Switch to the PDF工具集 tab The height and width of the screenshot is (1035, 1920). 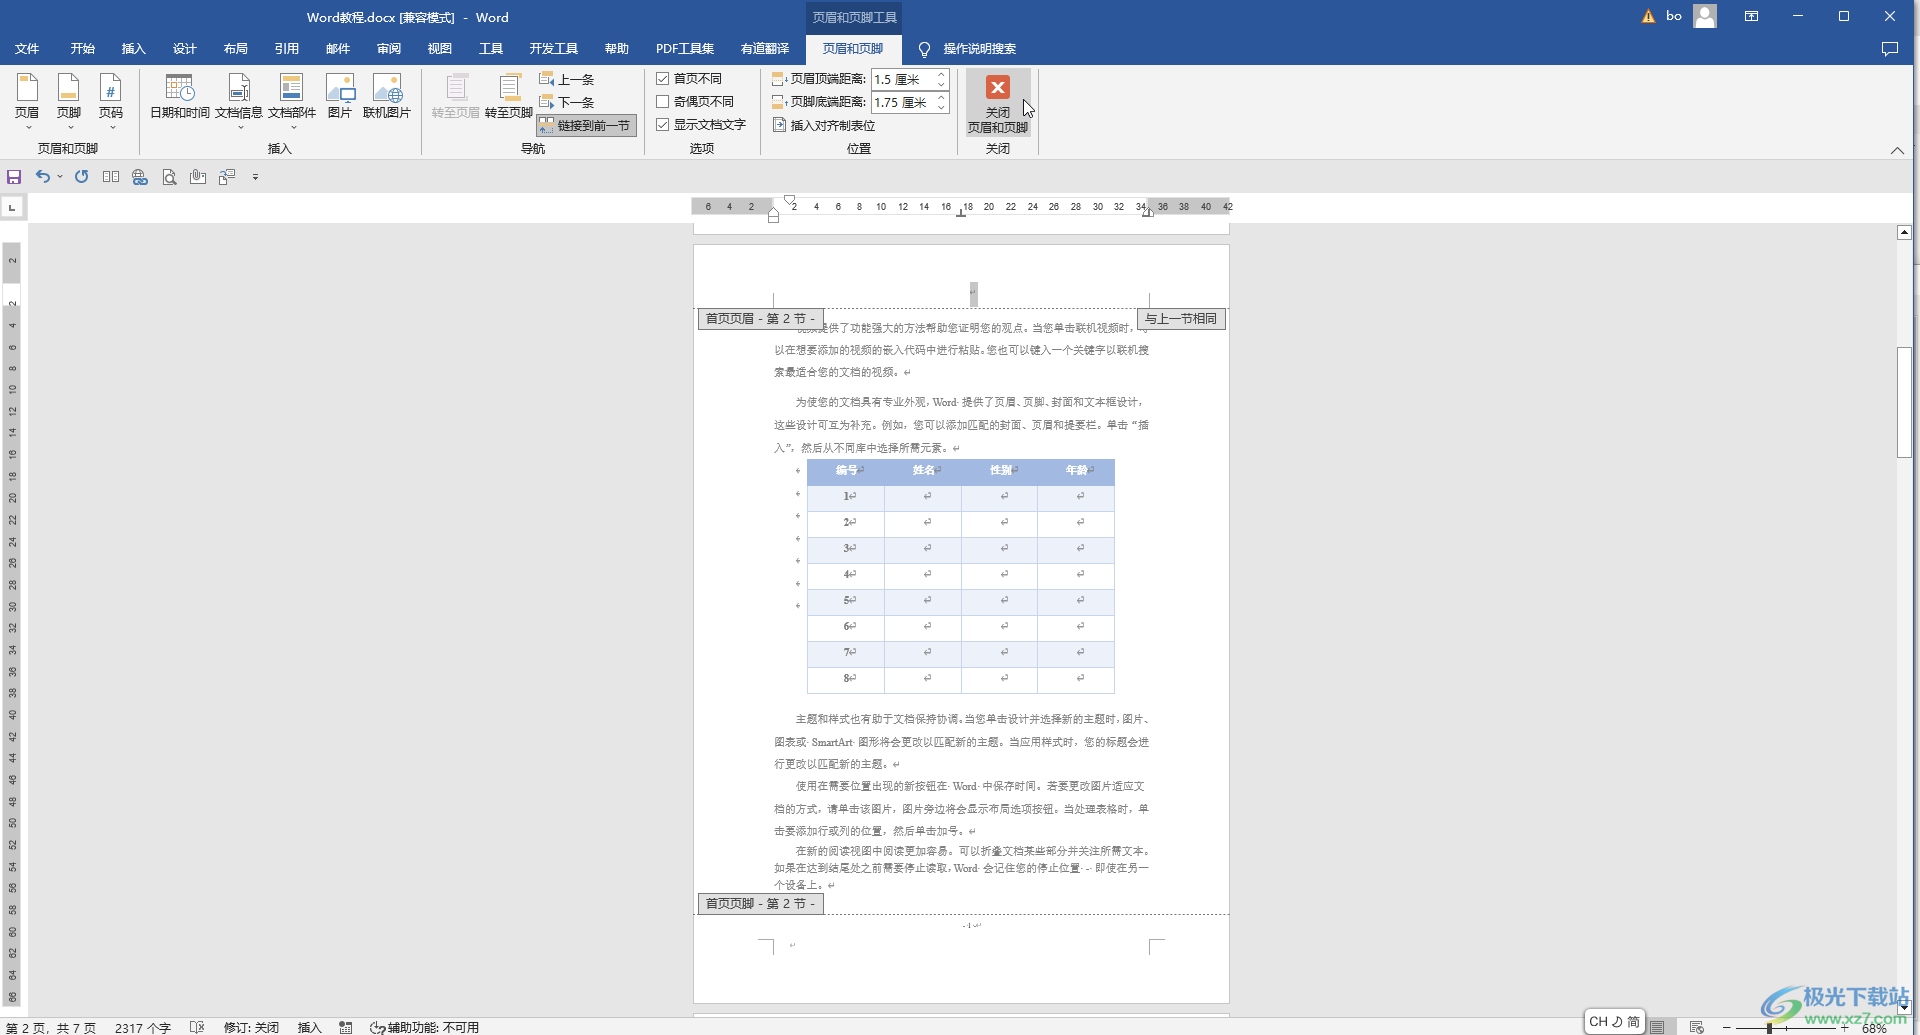pos(685,48)
